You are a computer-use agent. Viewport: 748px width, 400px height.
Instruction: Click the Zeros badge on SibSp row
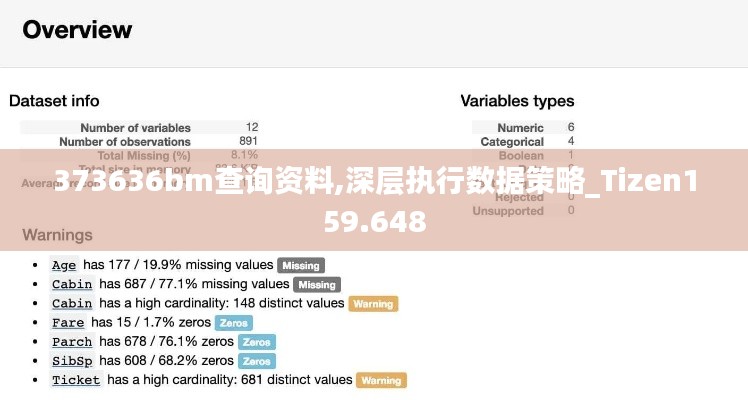257,361
